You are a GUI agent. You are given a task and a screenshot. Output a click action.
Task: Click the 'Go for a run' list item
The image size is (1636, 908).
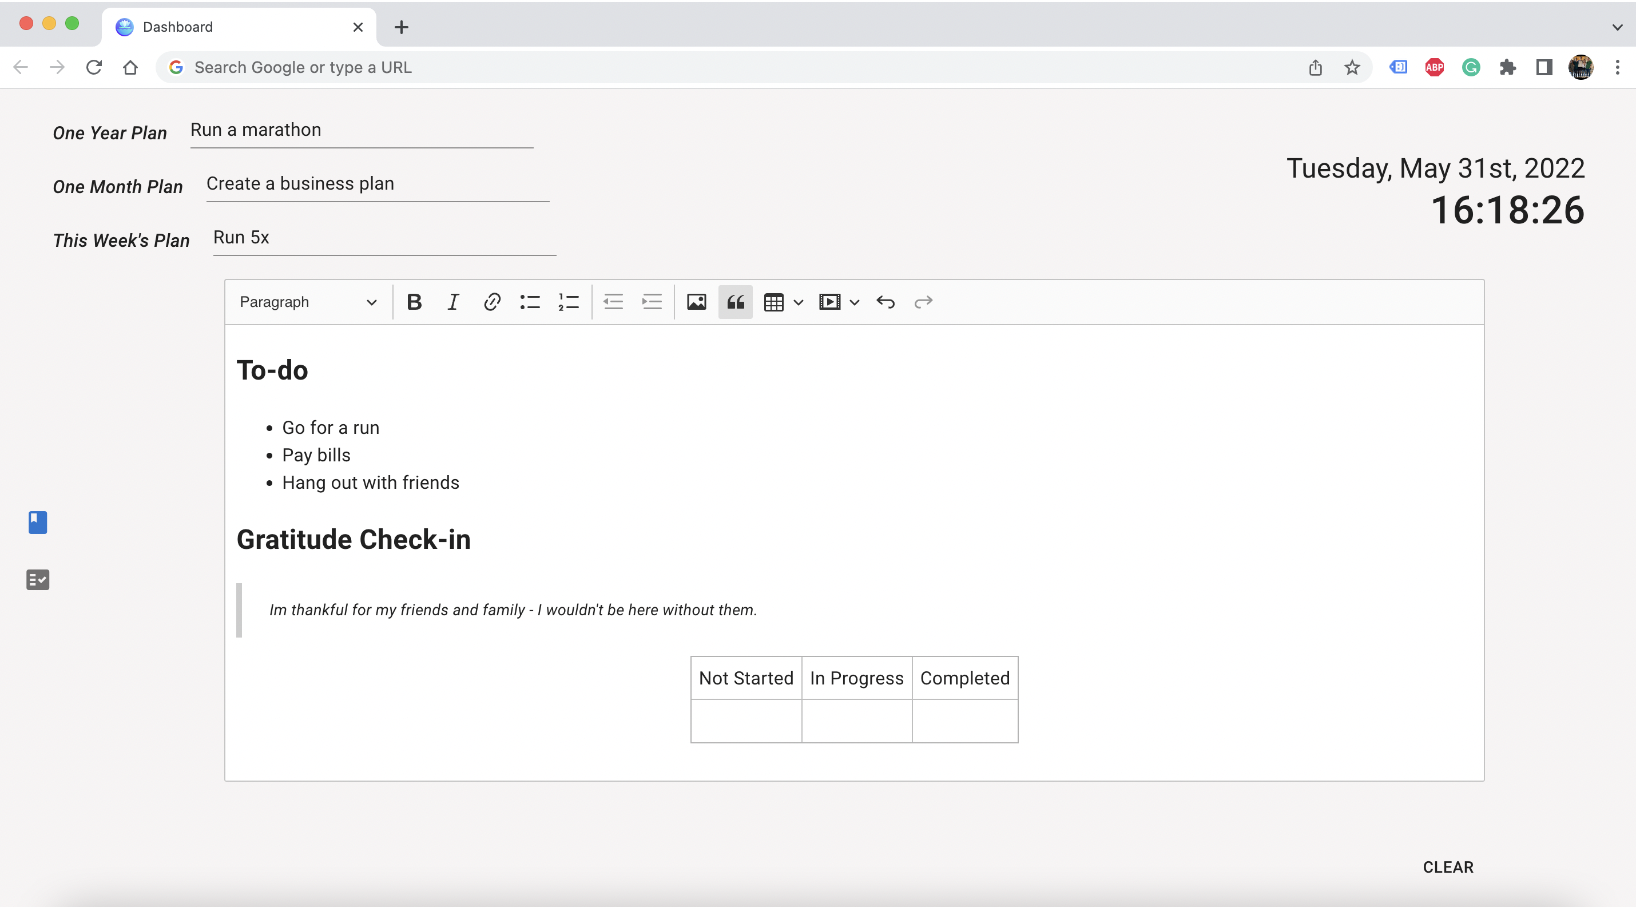tap(331, 428)
